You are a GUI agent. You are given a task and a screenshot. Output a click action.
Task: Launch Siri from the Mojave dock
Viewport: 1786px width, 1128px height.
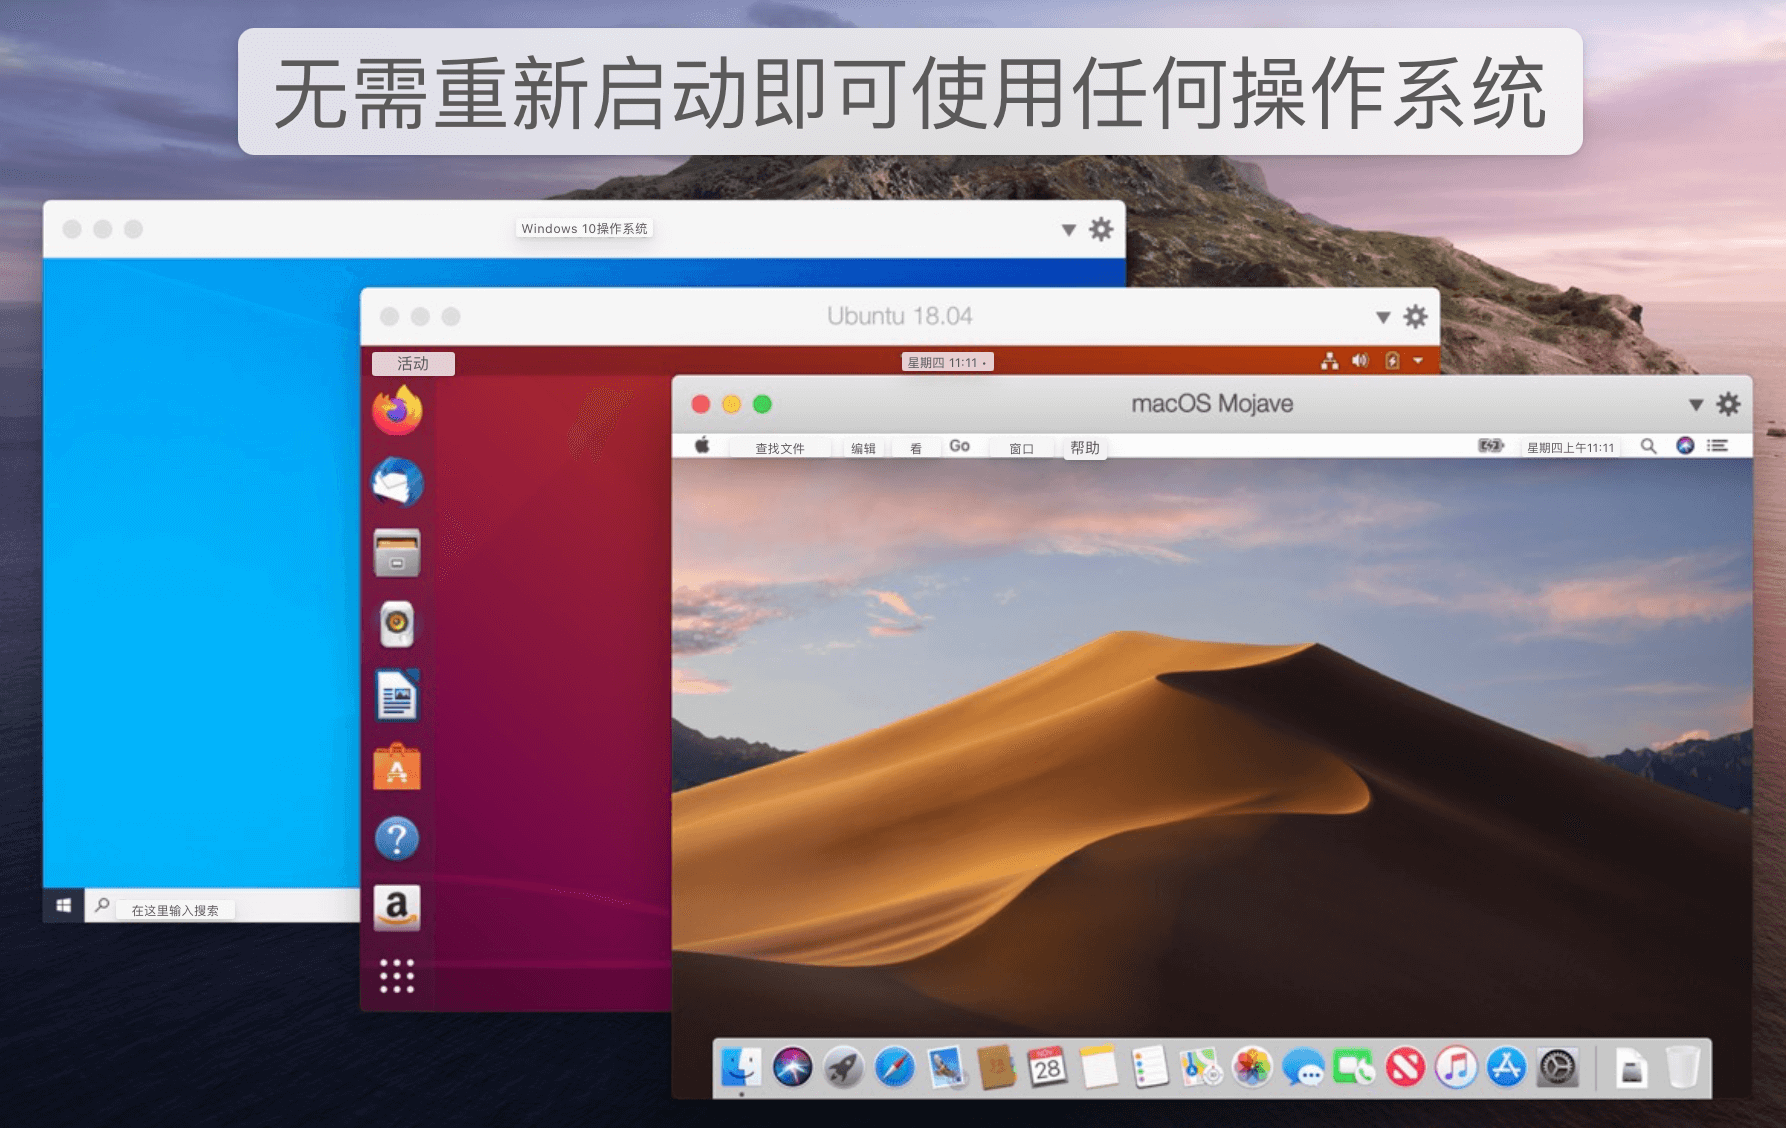tap(792, 1068)
